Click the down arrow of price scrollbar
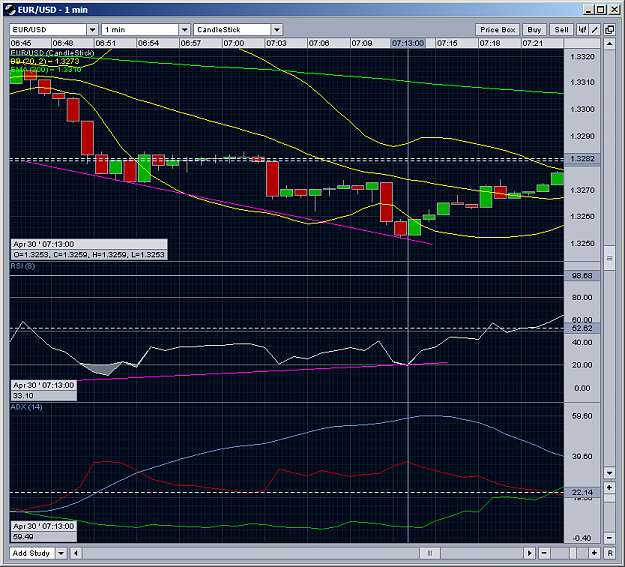This screenshot has width=625, height=567. [x=609, y=473]
